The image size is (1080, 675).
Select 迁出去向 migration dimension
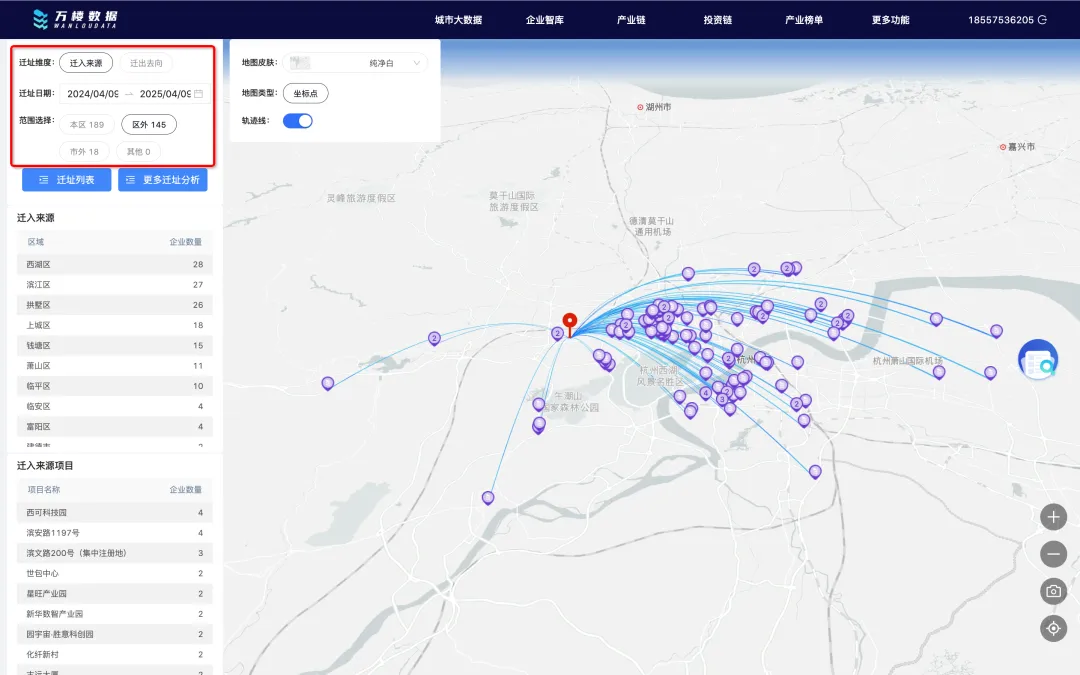[147, 63]
